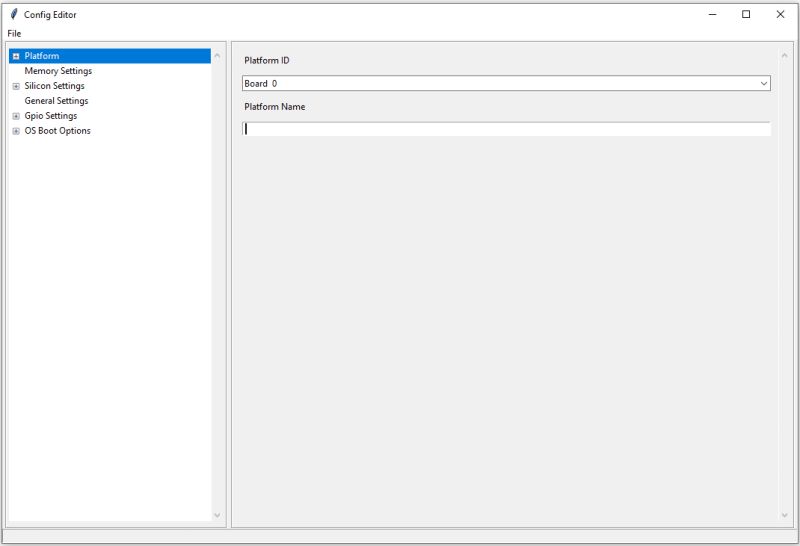Minimize the Config Editor window
This screenshot has height=546, width=800.
click(x=713, y=14)
